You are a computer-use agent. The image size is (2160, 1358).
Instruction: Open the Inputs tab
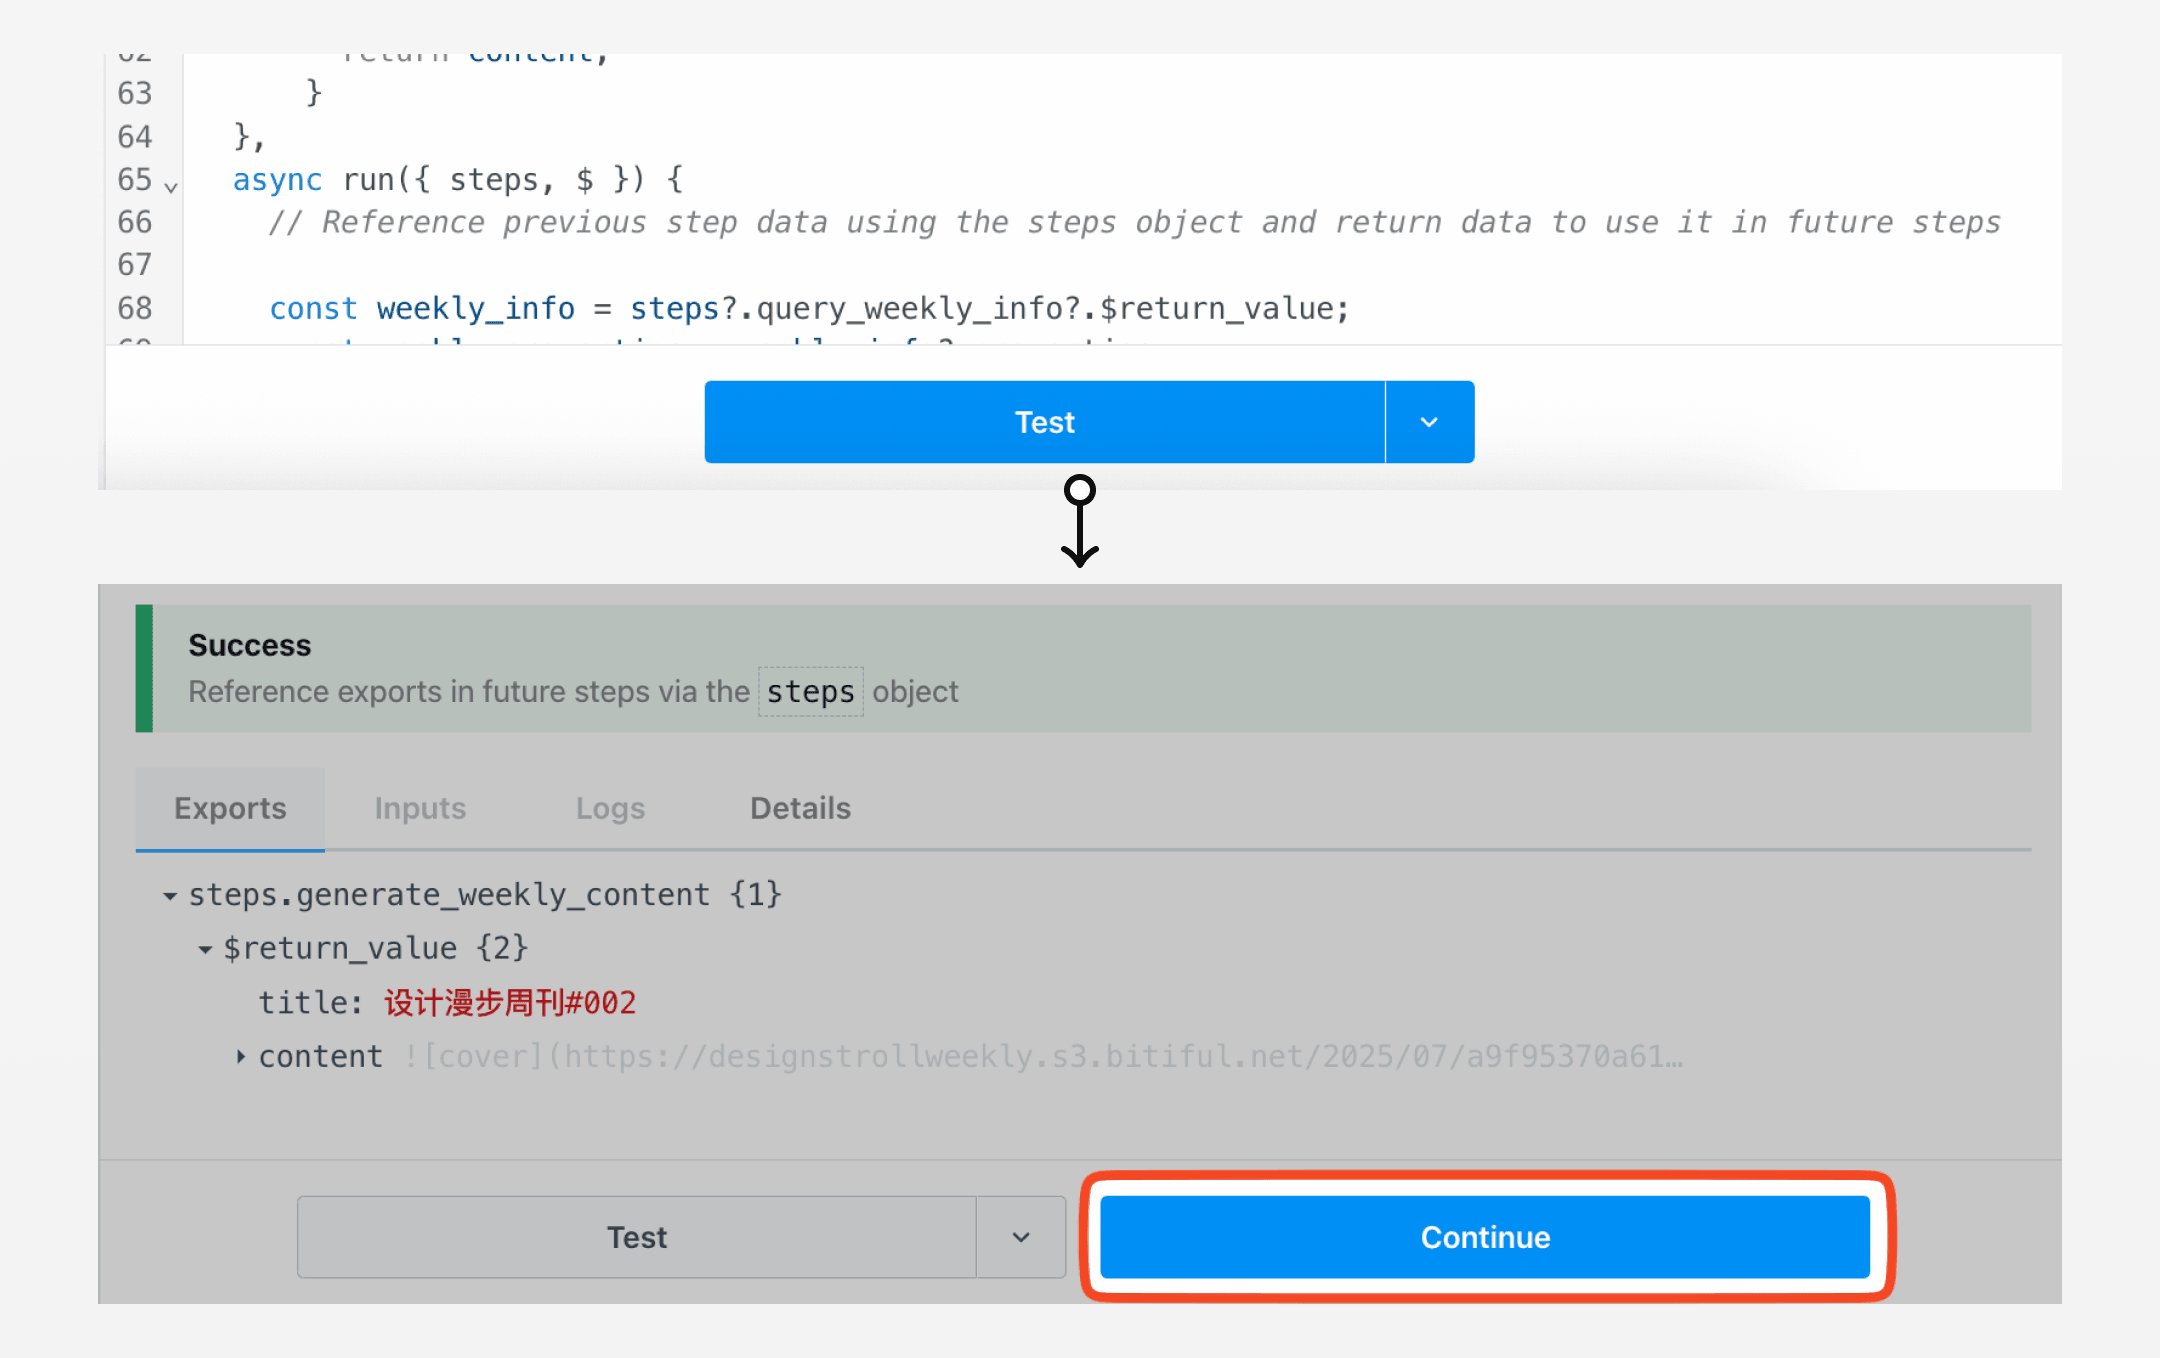click(x=420, y=808)
